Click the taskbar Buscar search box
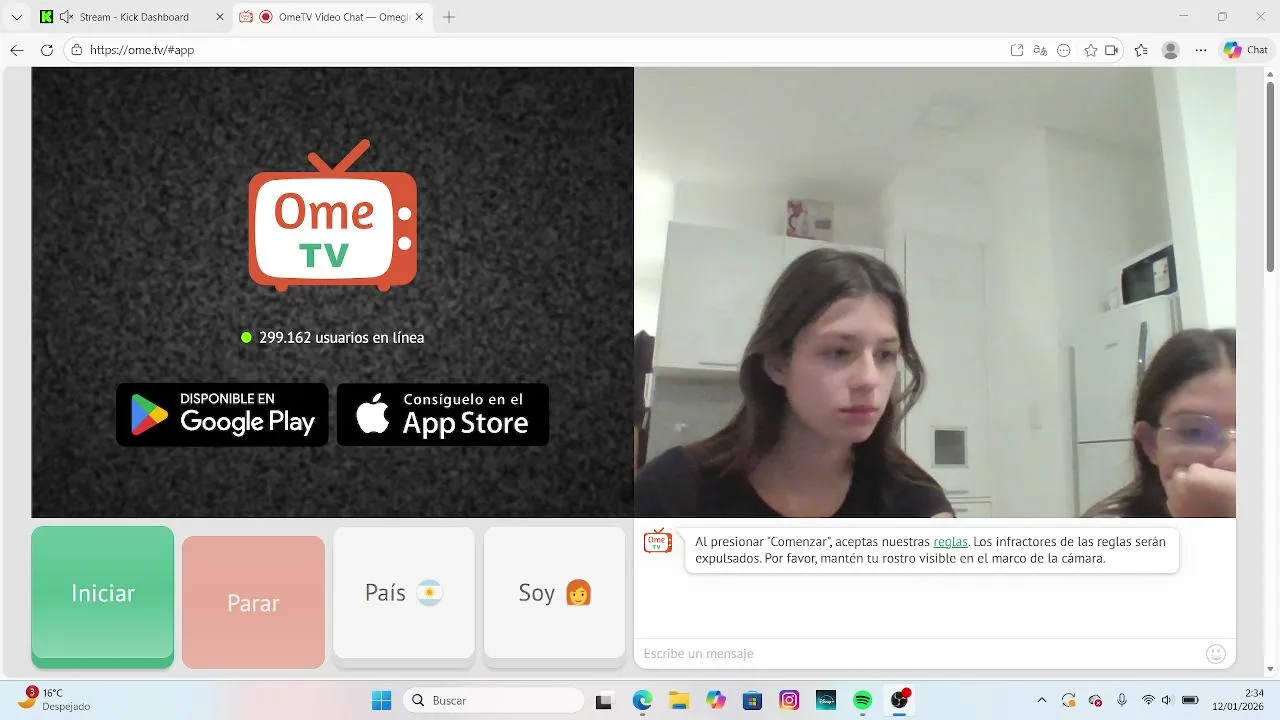Image resolution: width=1280 pixels, height=720 pixels. (x=493, y=701)
